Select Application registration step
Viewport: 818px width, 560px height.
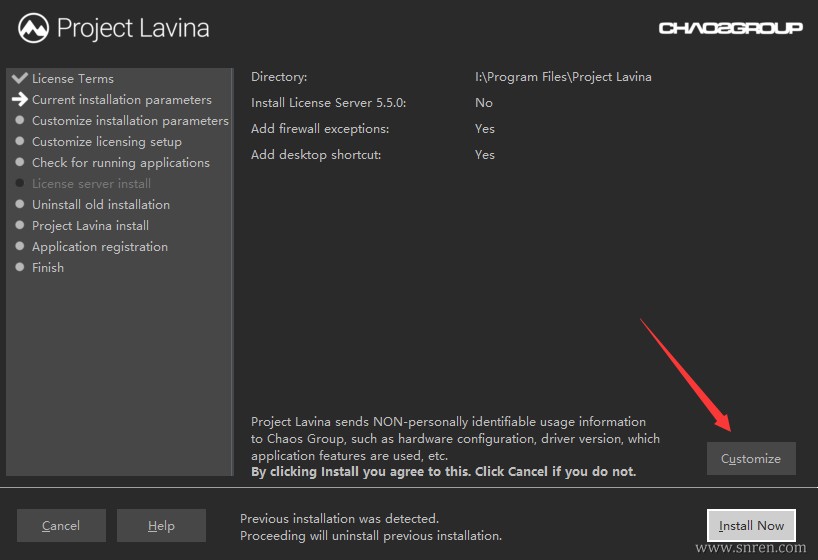(100, 246)
